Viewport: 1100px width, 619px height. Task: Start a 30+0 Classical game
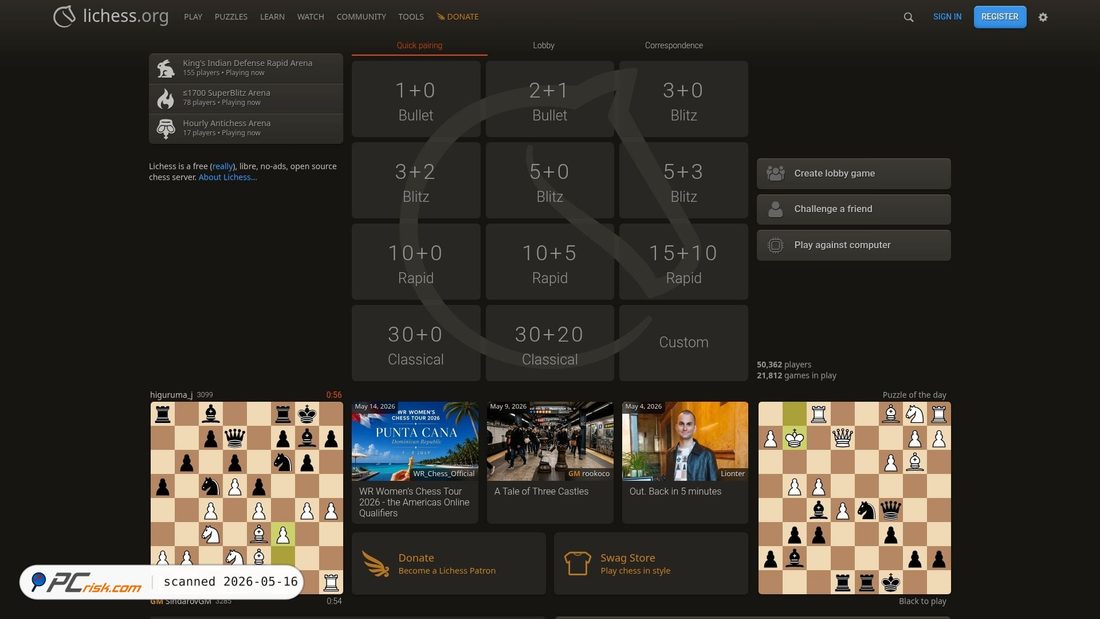point(416,344)
